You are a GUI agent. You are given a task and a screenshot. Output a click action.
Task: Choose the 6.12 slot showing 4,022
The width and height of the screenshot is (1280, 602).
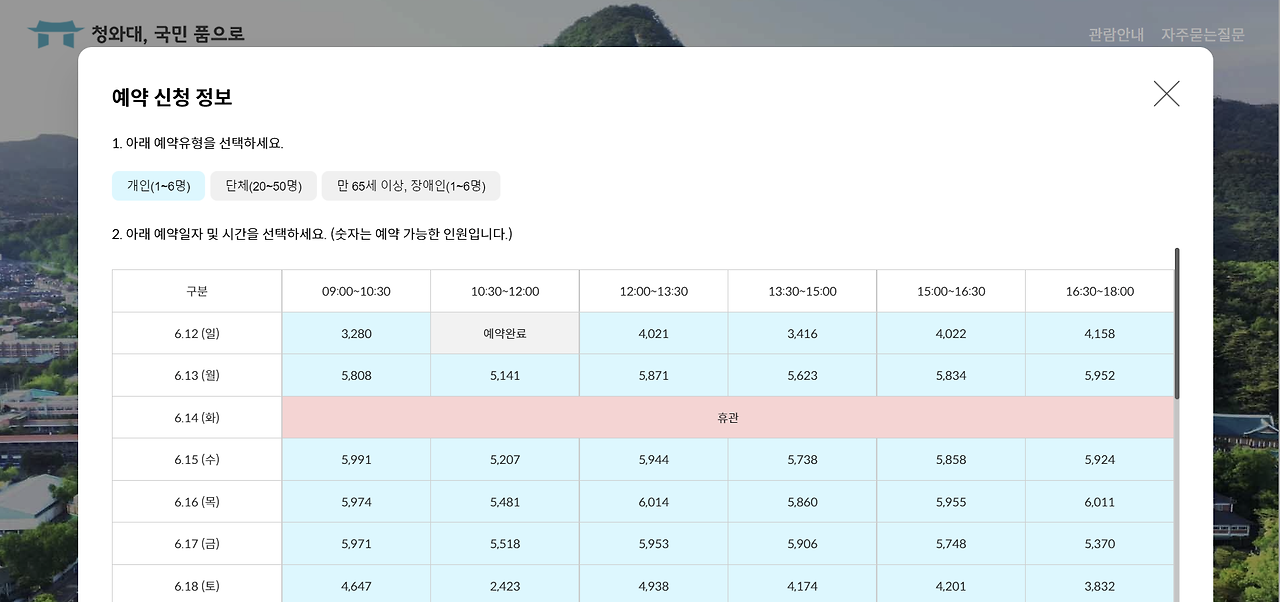(951, 333)
